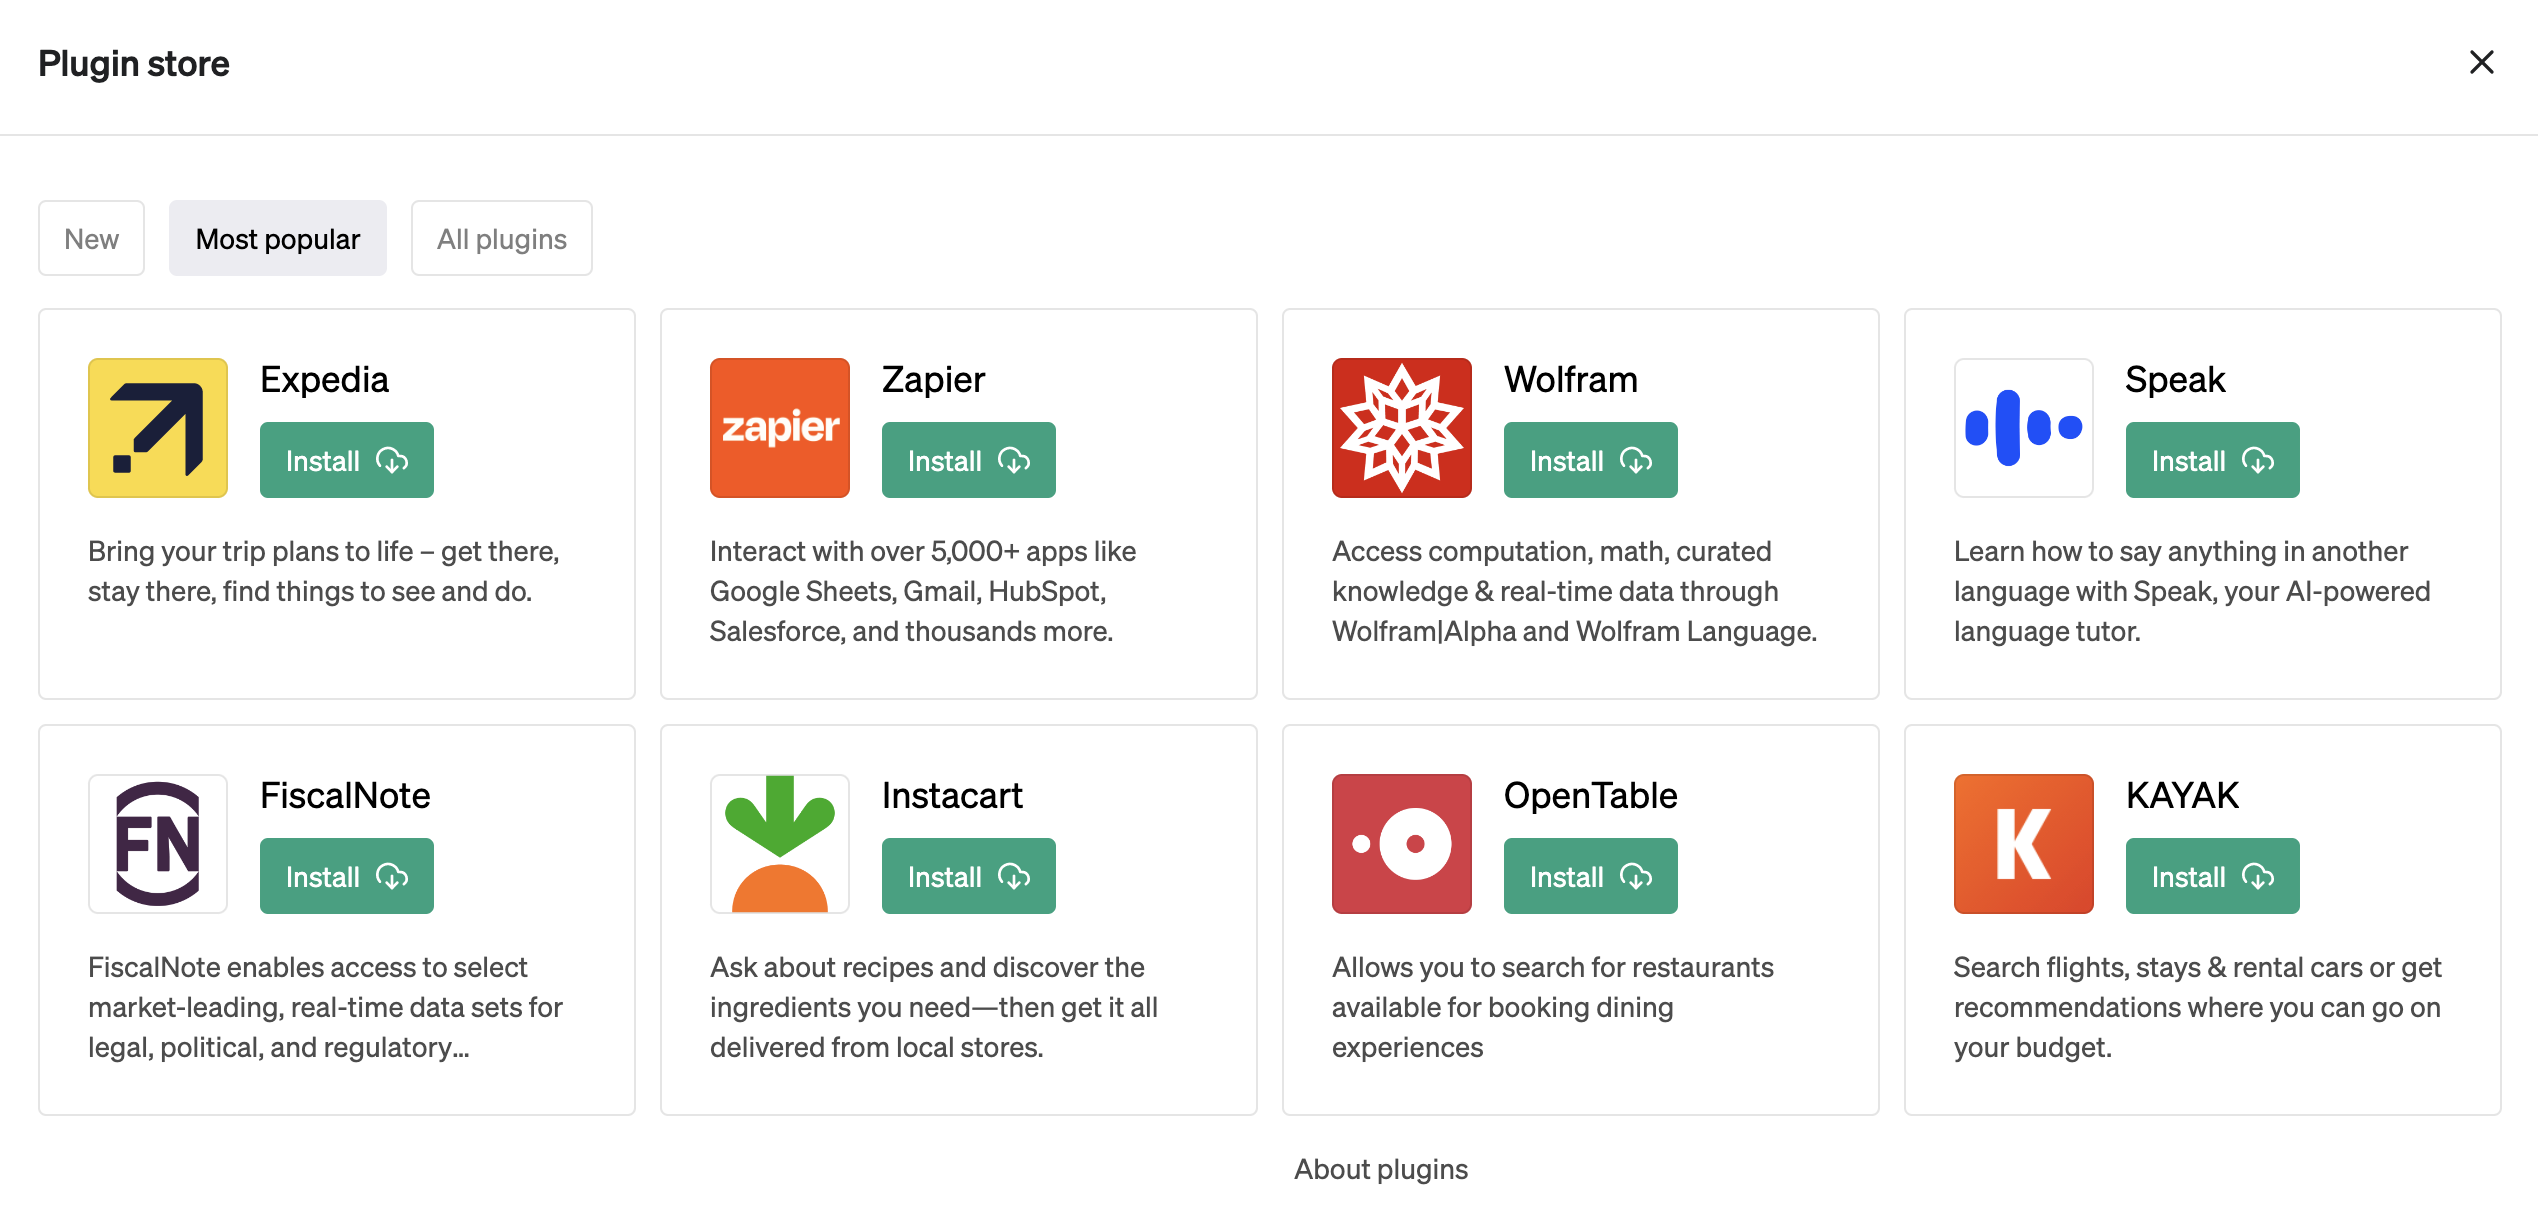The image size is (2538, 1226).
Task: Install the KAYAK plugin
Action: pyautogui.click(x=2213, y=877)
